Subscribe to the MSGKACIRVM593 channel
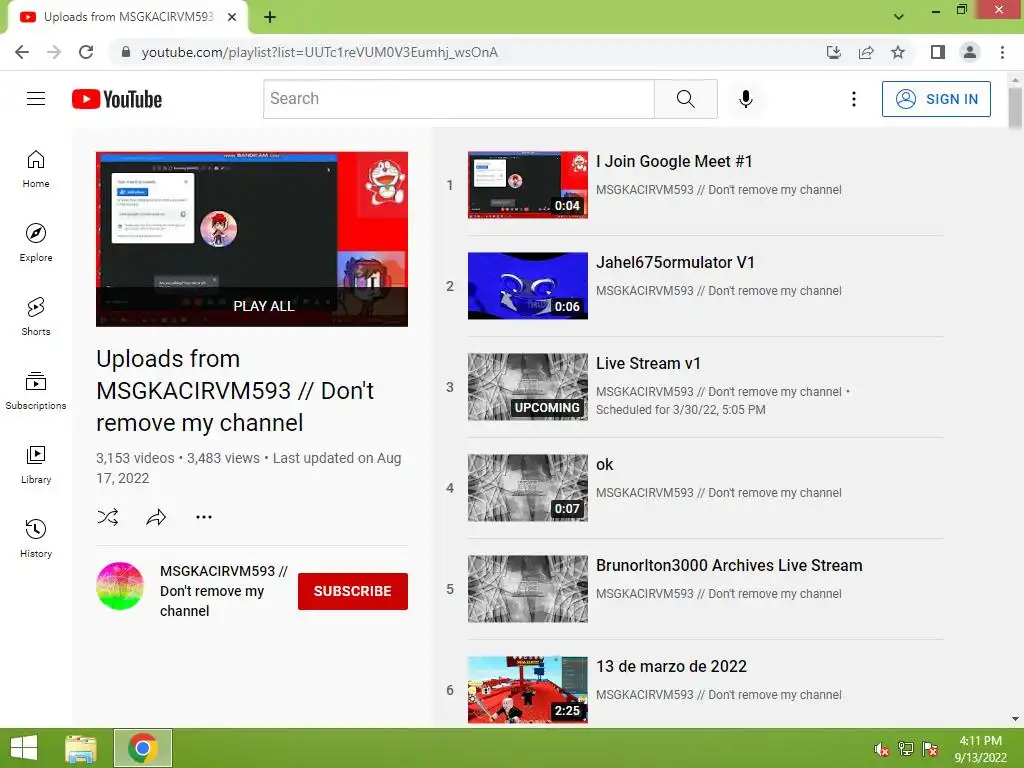The image size is (1024, 768). (353, 591)
